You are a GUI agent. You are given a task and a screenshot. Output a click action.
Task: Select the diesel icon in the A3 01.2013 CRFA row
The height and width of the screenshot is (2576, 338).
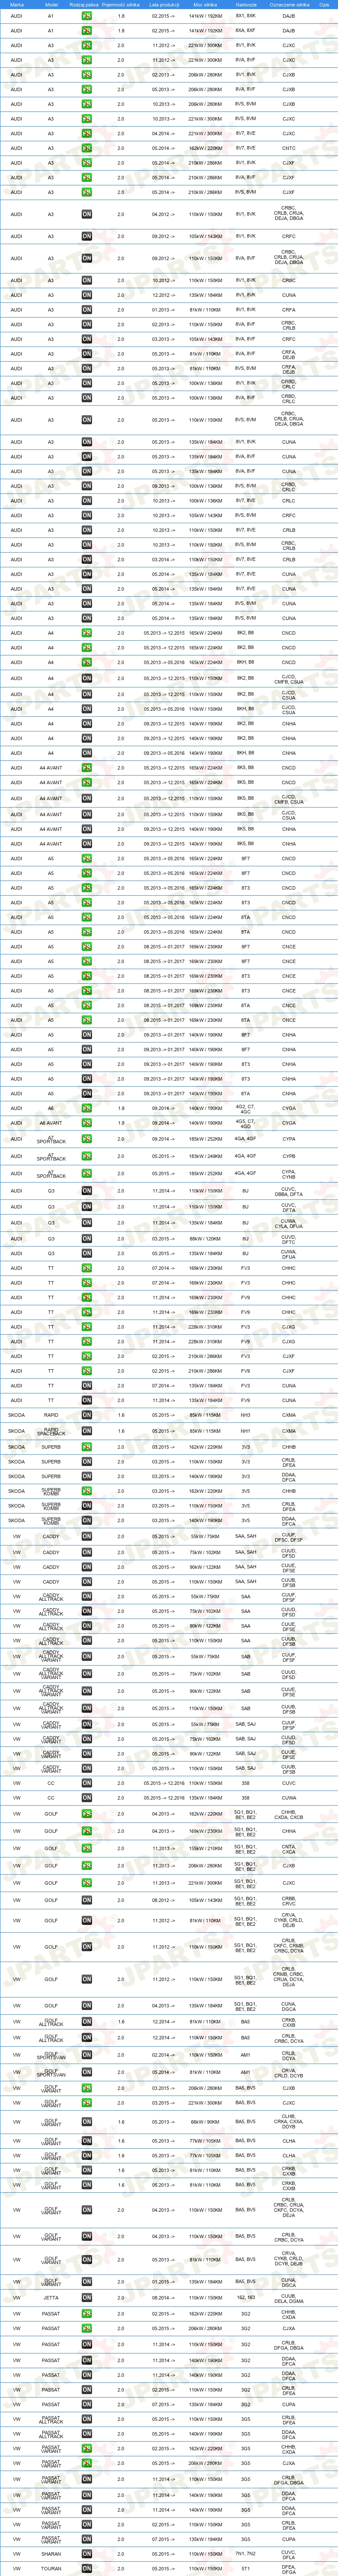[x=87, y=310]
